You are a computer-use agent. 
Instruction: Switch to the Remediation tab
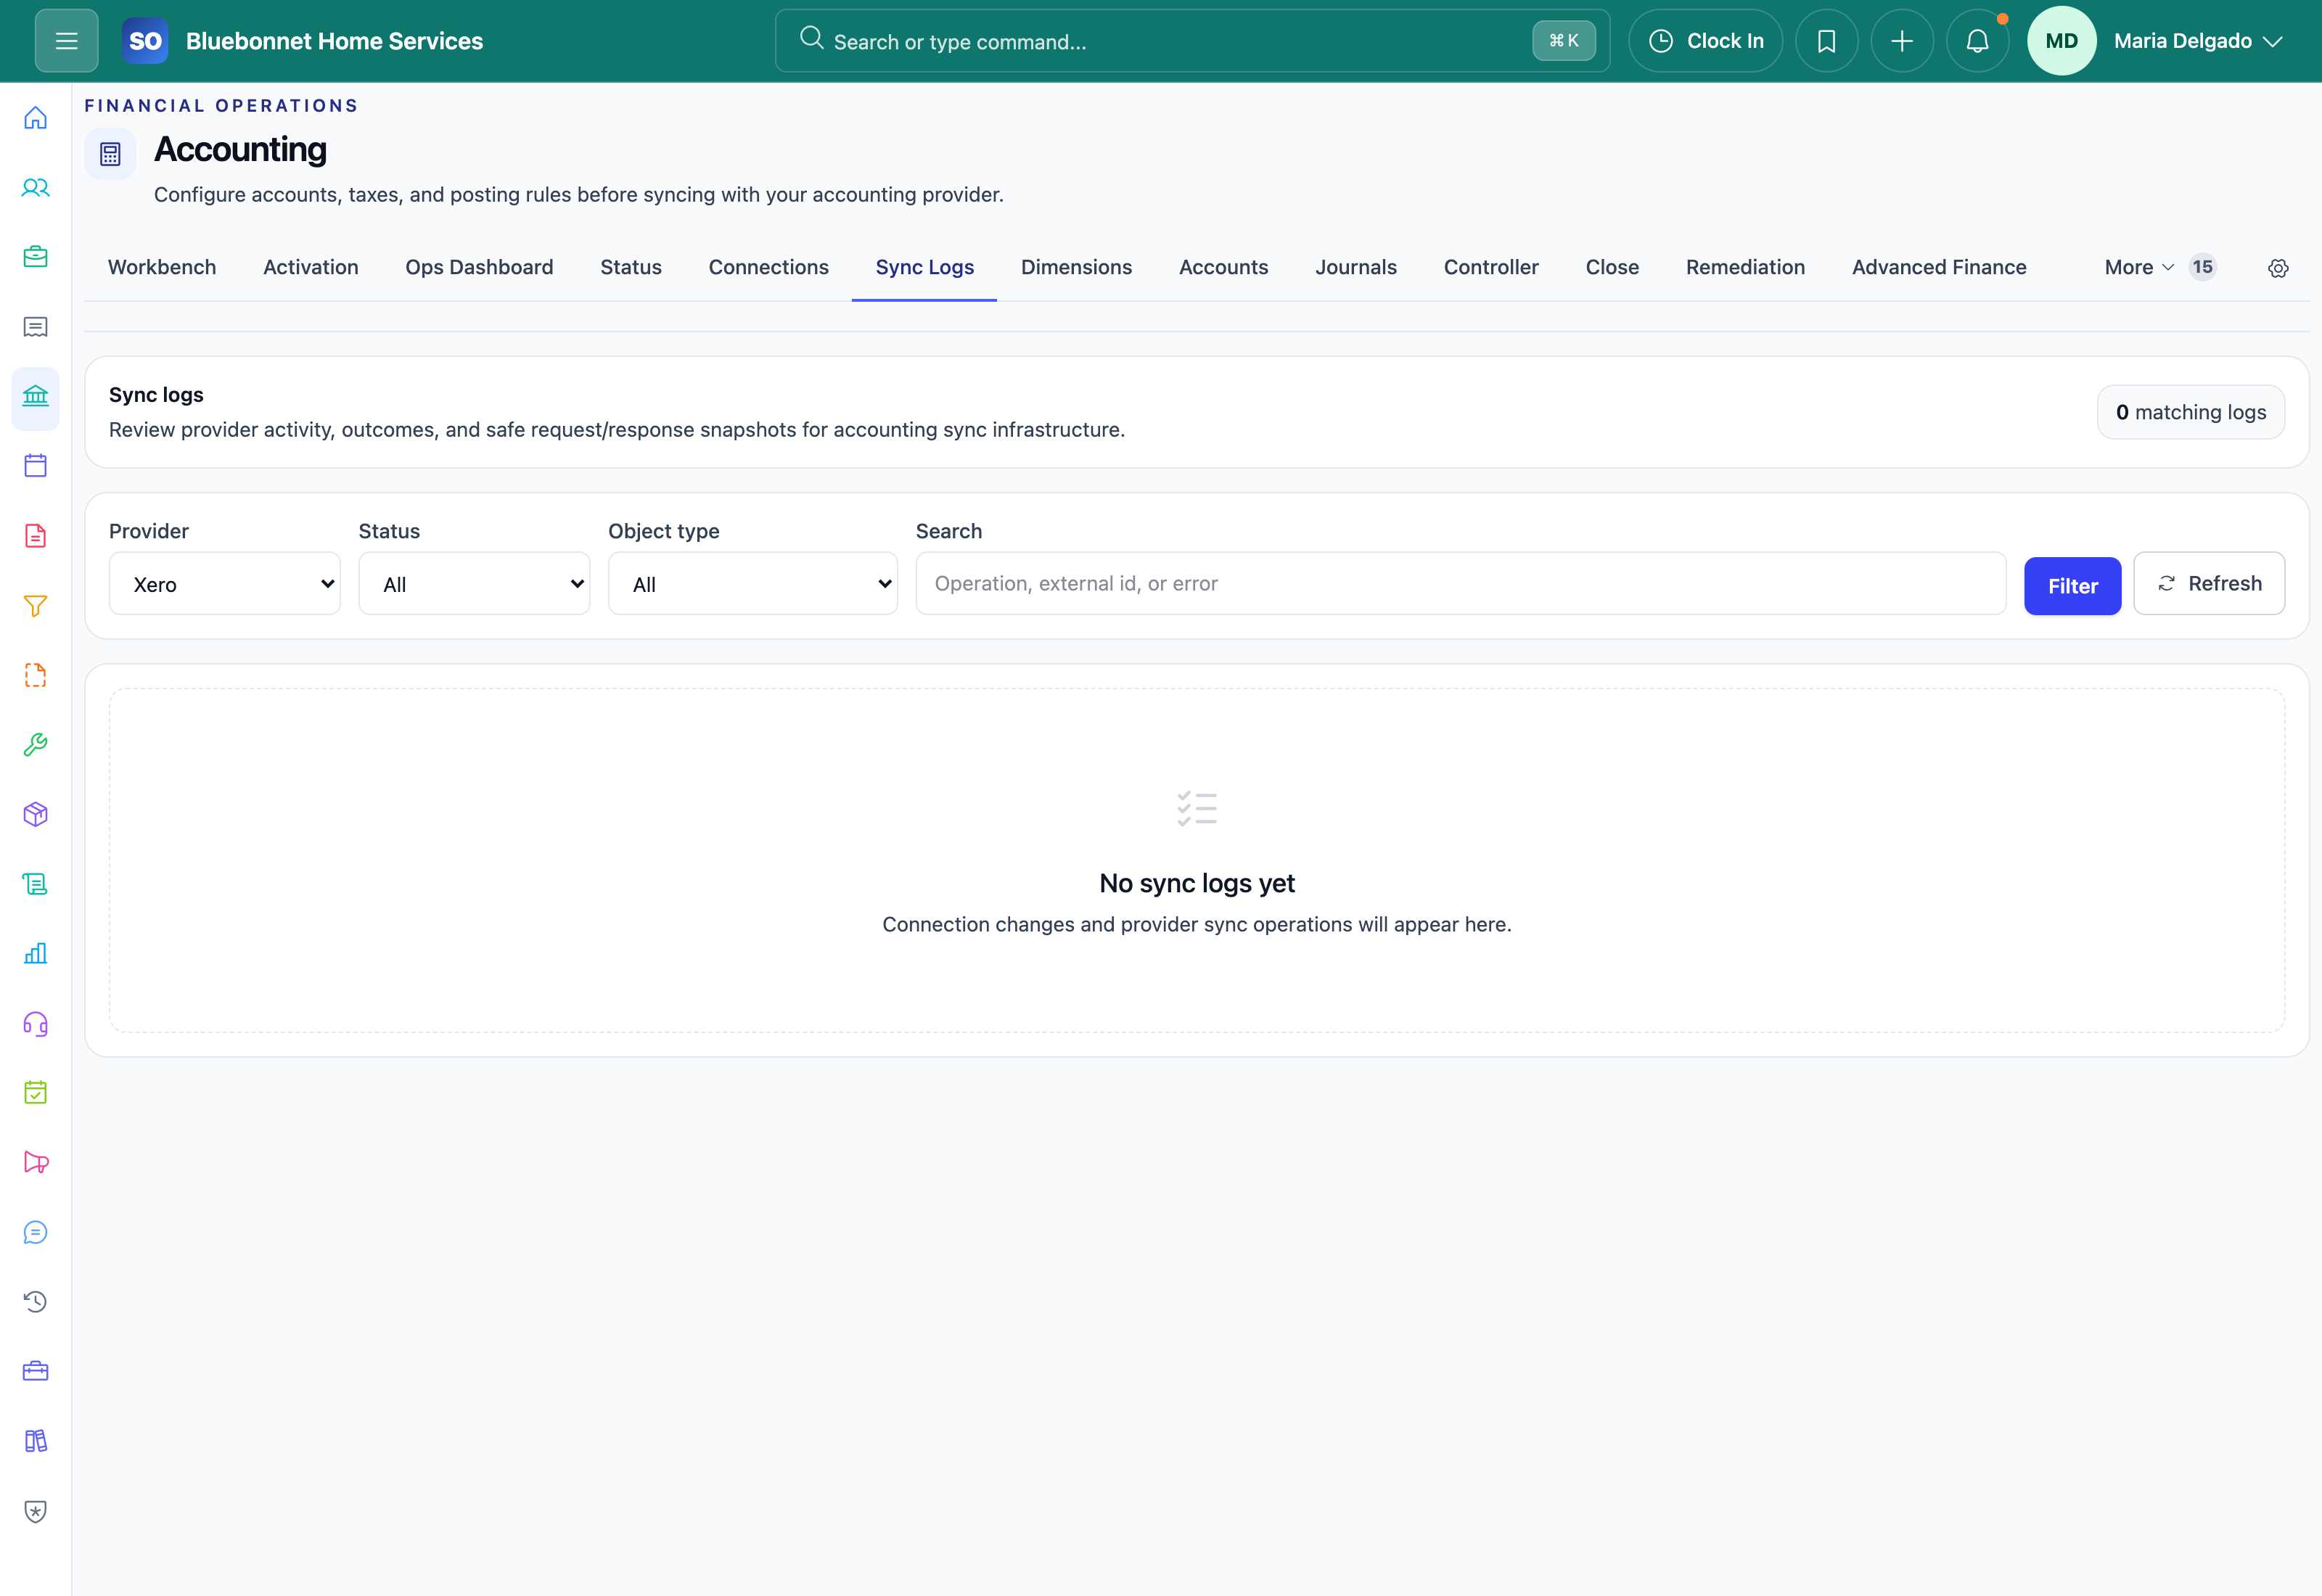tap(1745, 267)
